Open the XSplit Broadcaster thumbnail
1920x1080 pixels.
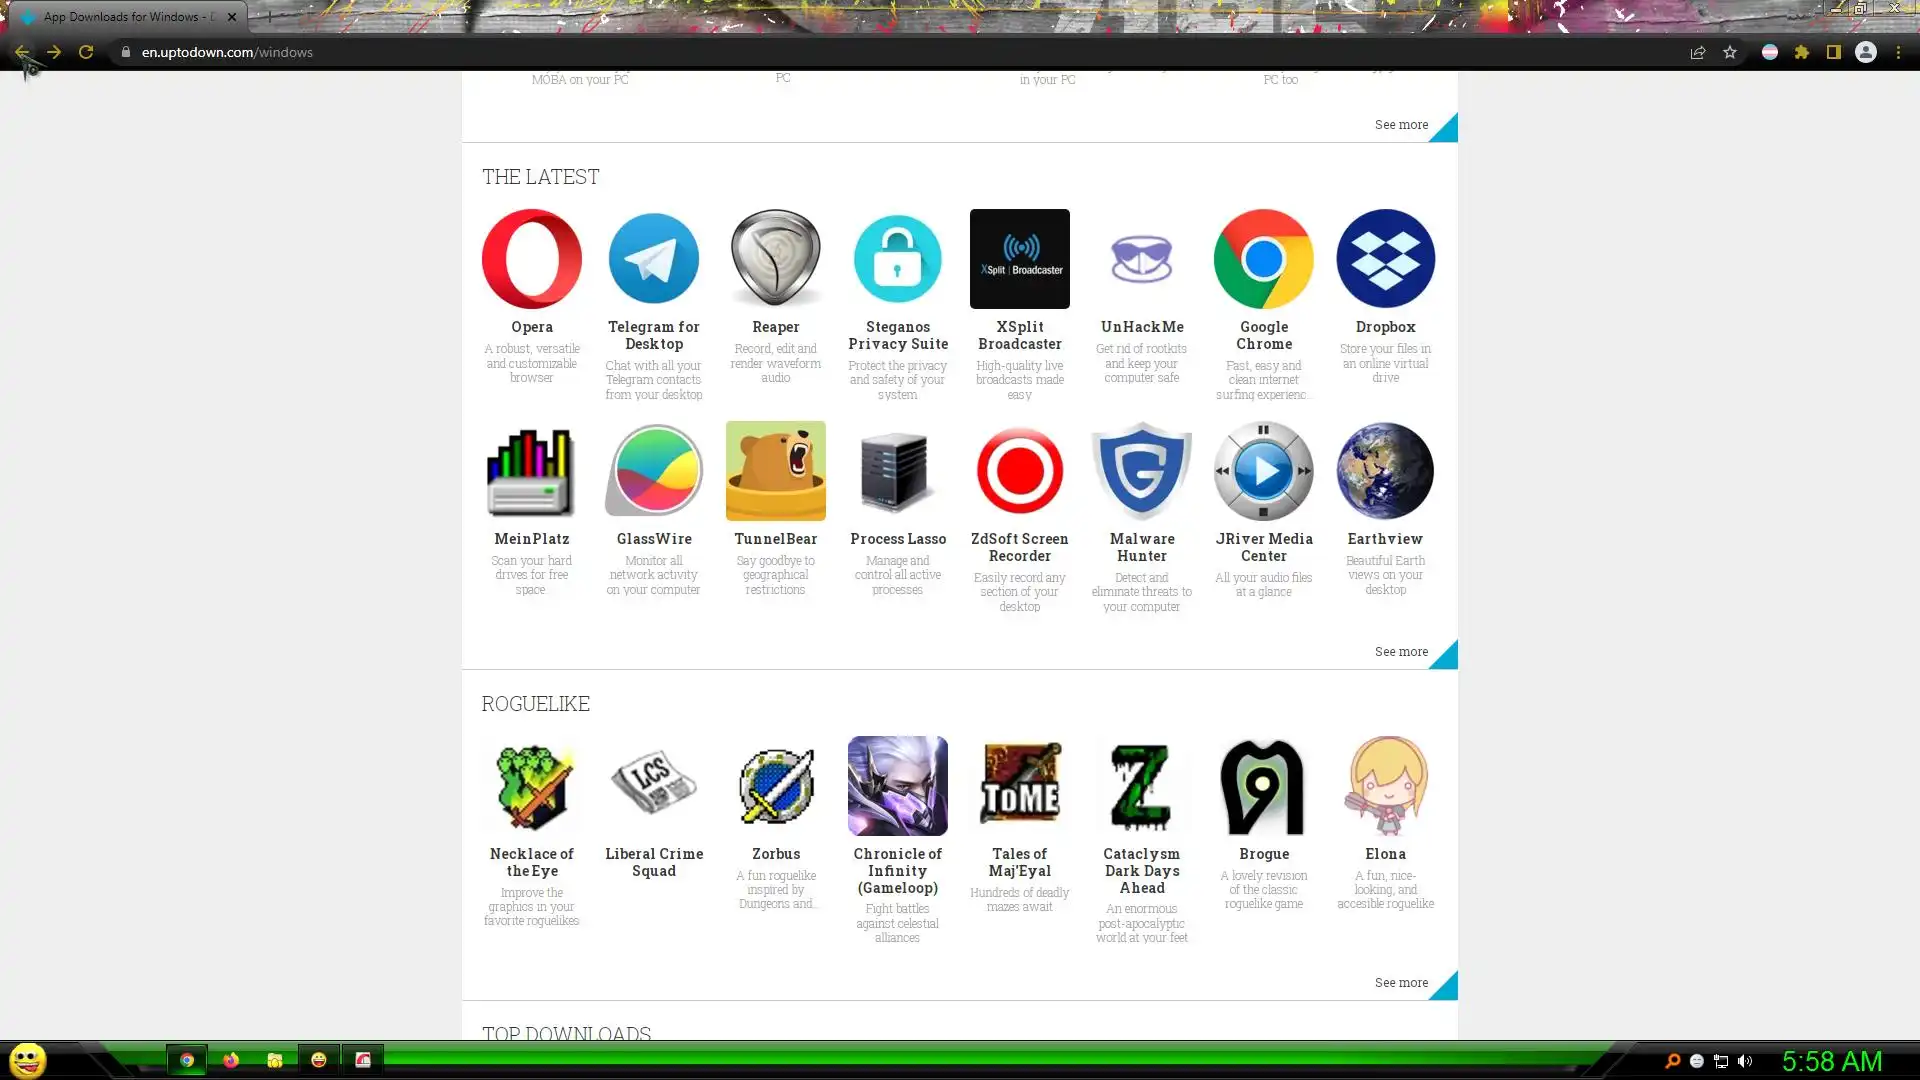(x=1019, y=258)
